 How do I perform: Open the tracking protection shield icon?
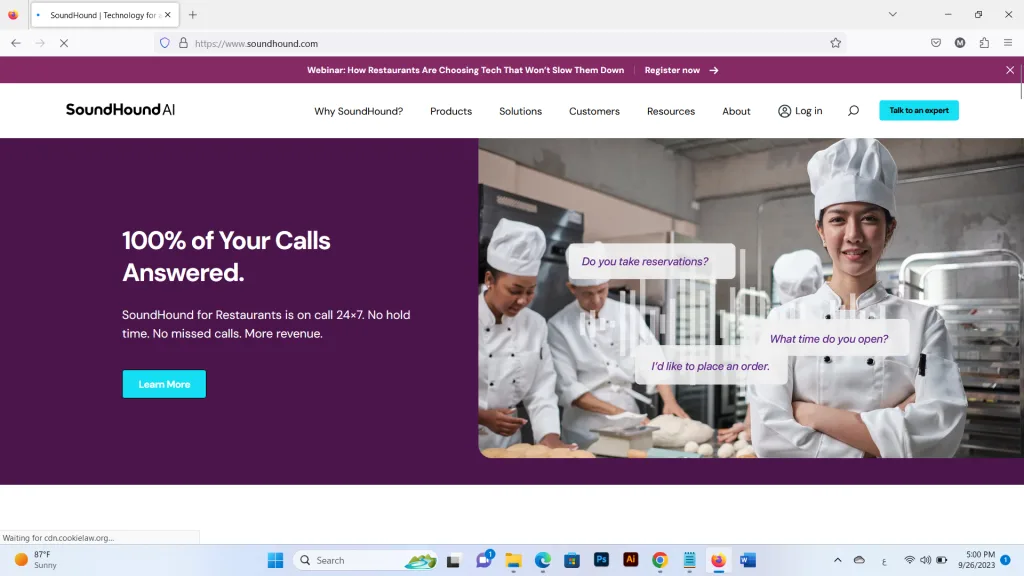pyautogui.click(x=165, y=43)
